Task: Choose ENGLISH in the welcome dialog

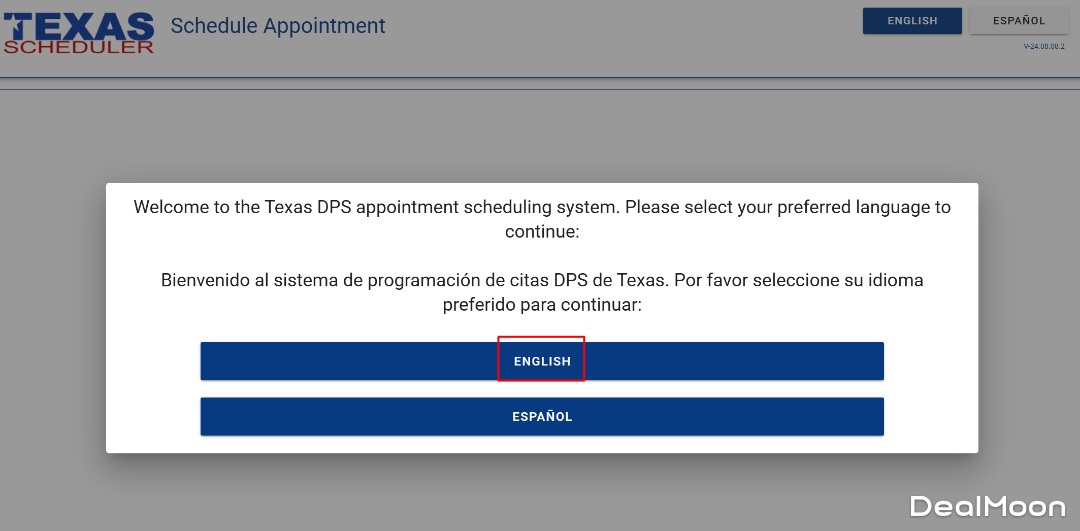Action: pyautogui.click(x=542, y=361)
